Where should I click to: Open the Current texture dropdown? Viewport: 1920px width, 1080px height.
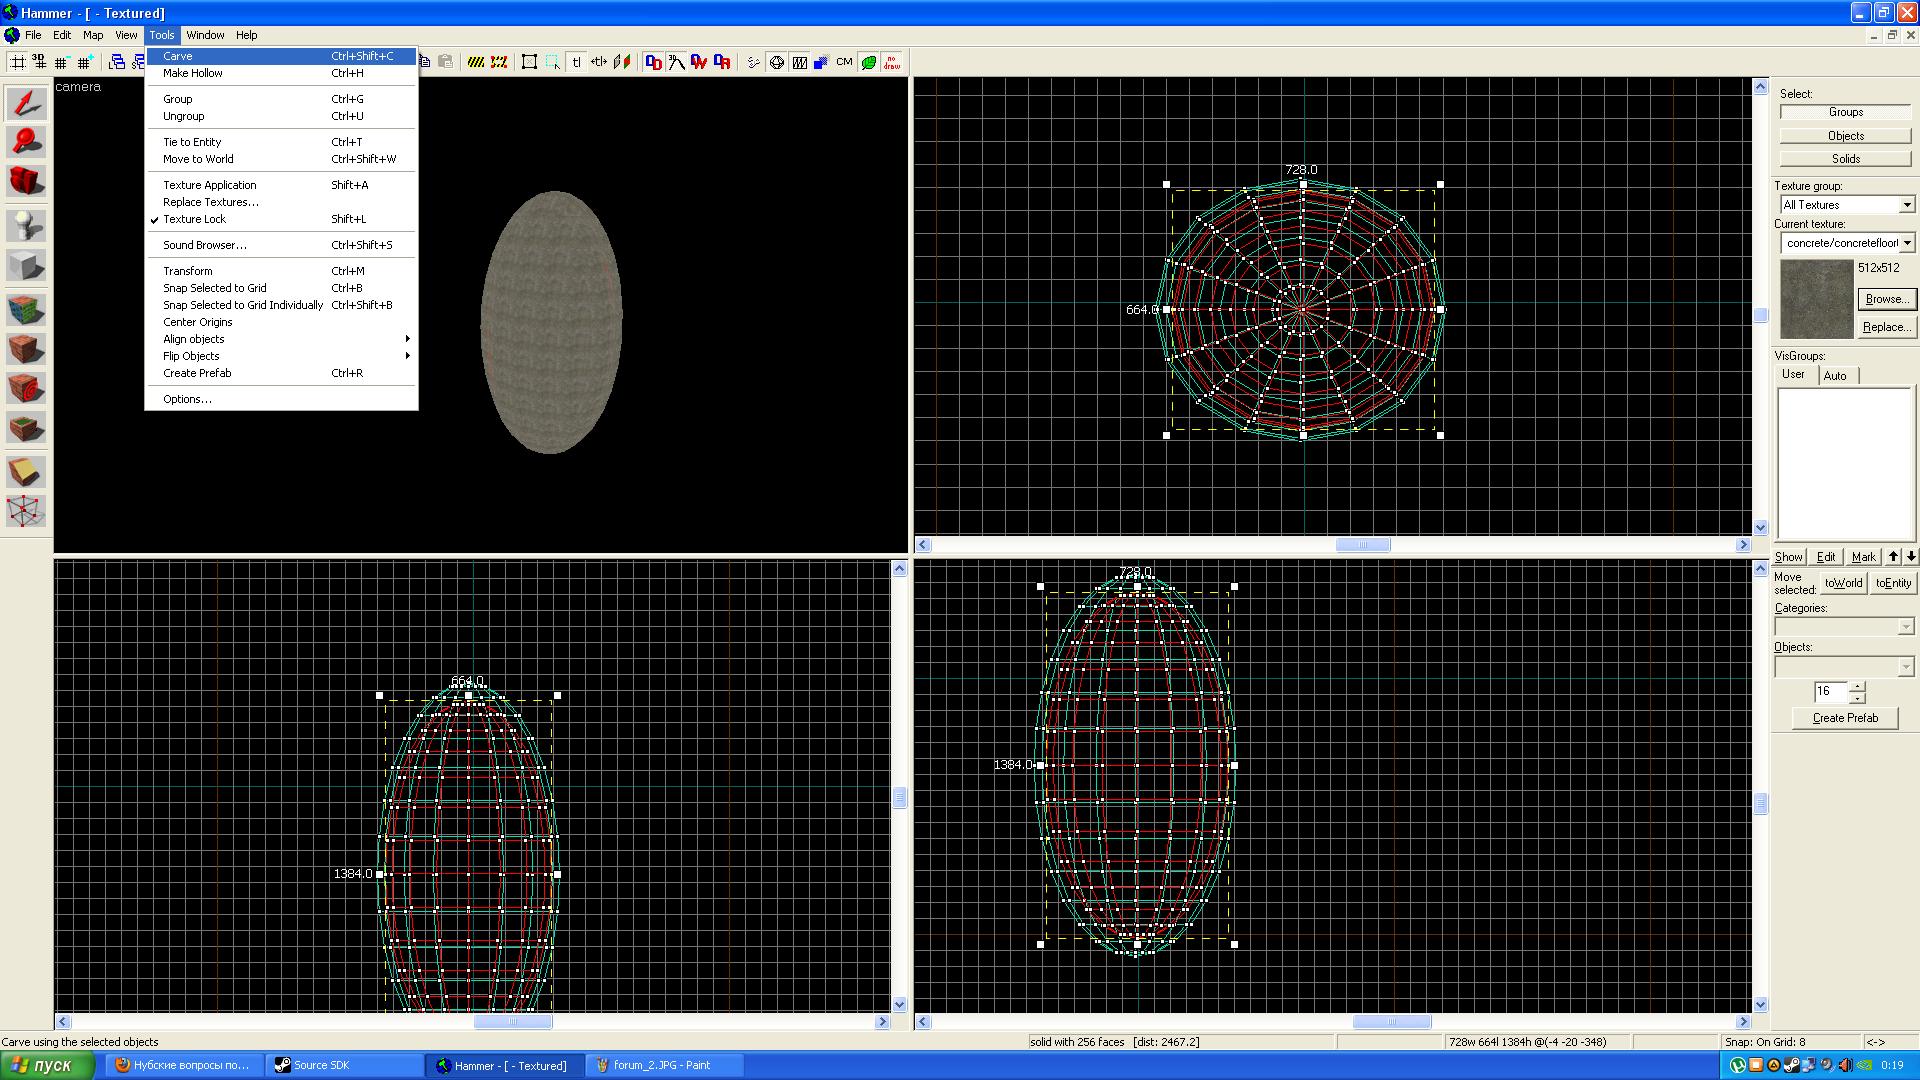pos(1906,243)
